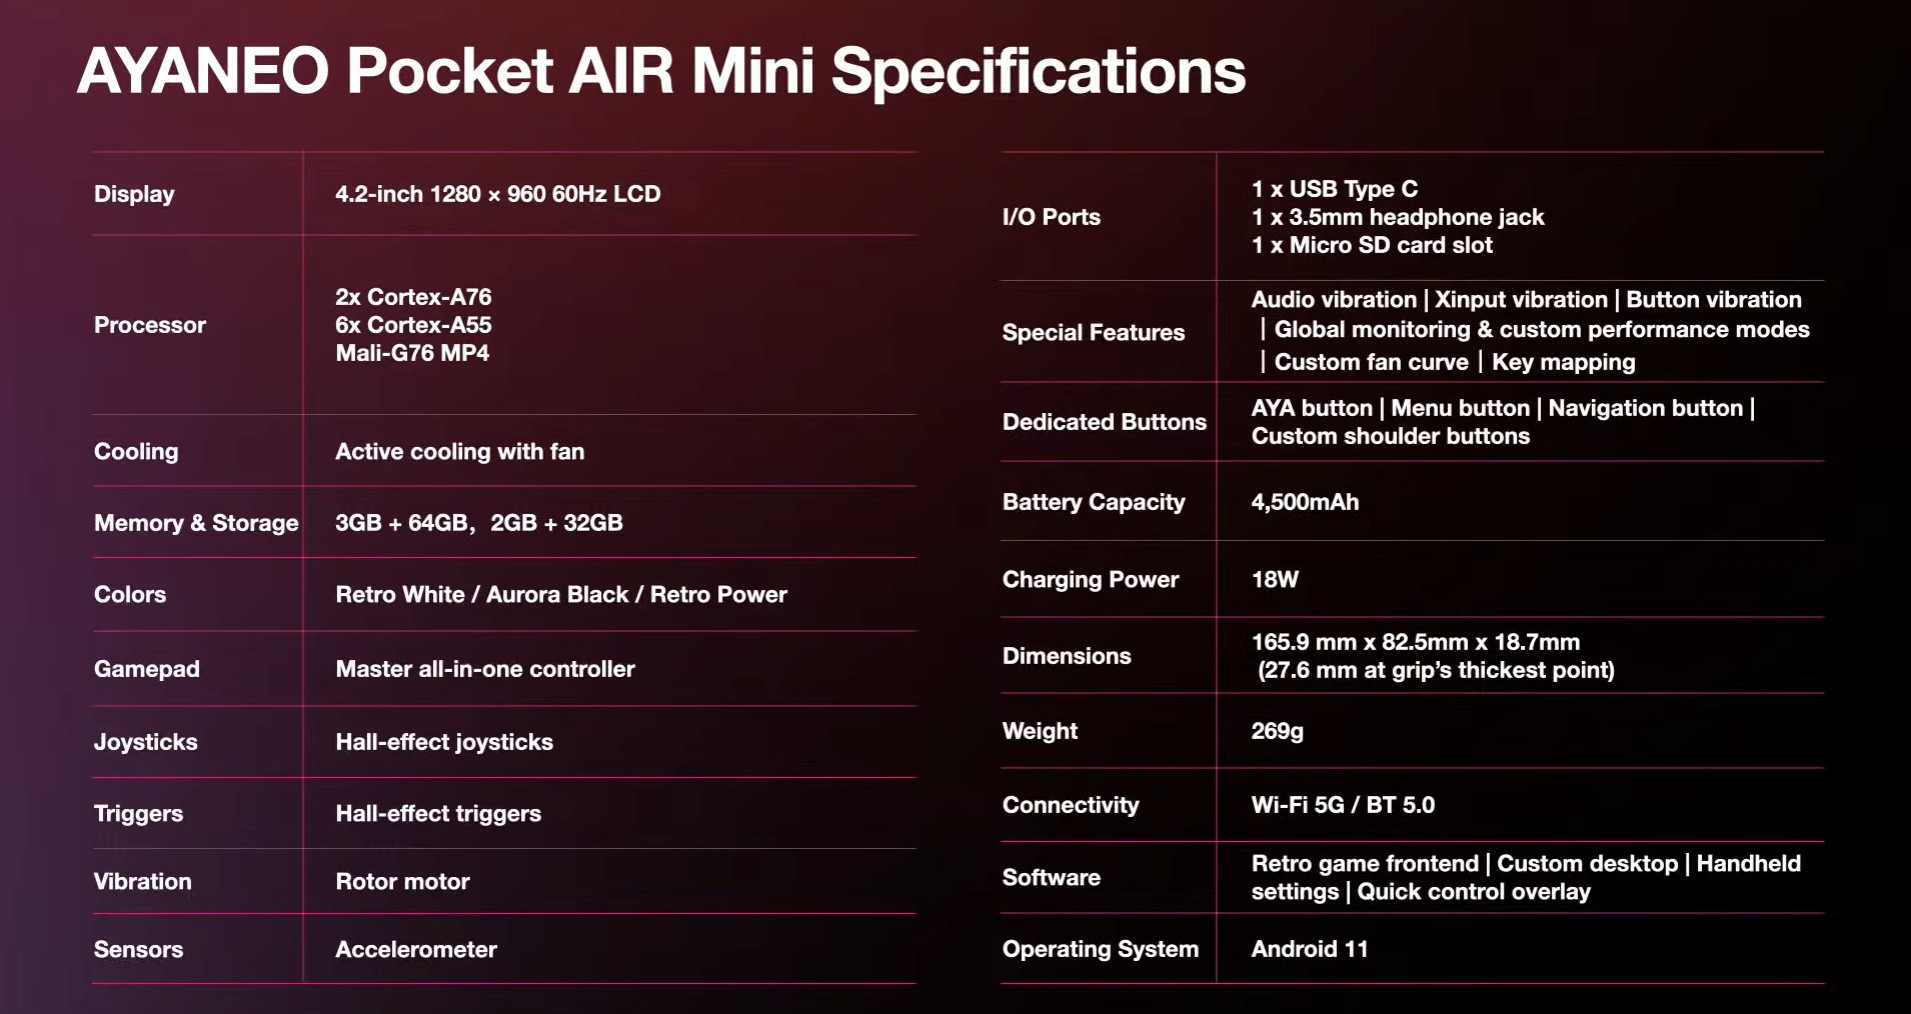Click the Retro White / Aurora Black colors value
Screen dimensions: 1911x1014
pos(561,595)
